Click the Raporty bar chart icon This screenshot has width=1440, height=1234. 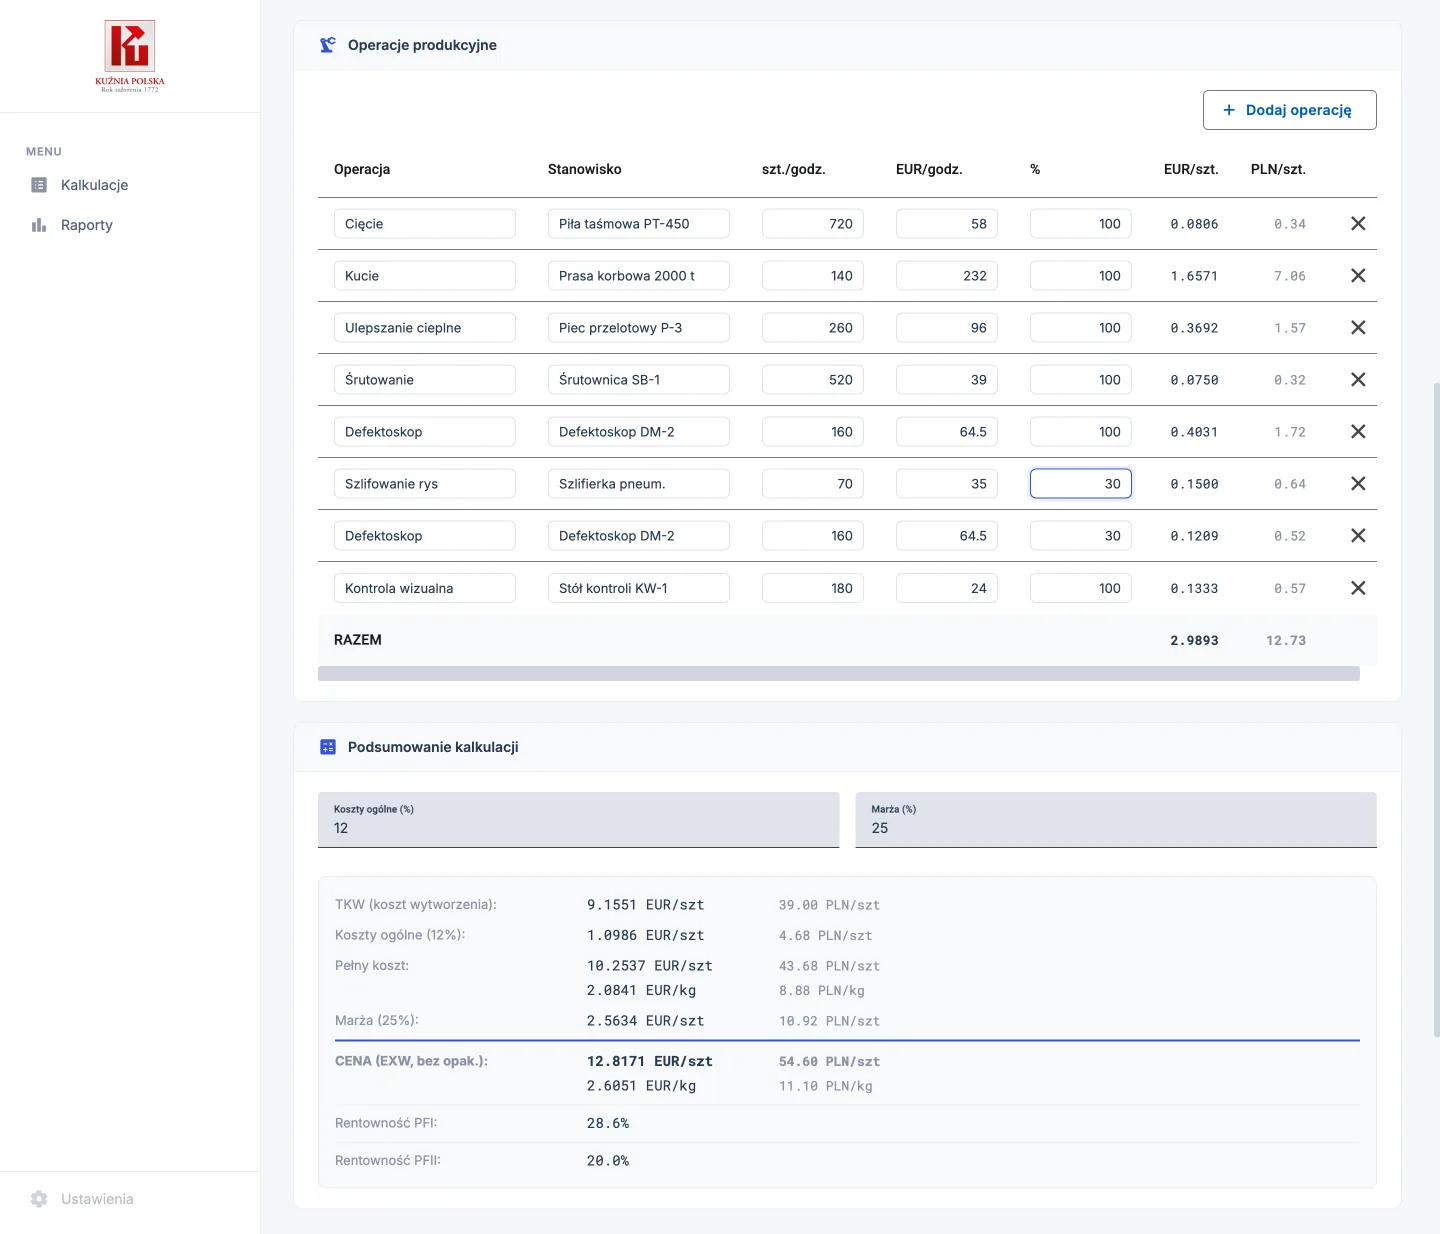pyautogui.click(x=39, y=225)
